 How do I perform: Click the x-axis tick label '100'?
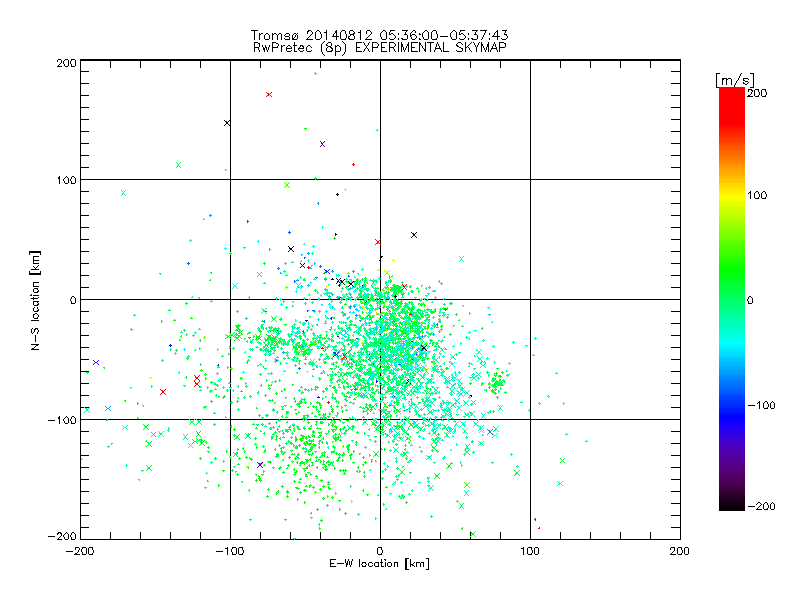coord(530,551)
